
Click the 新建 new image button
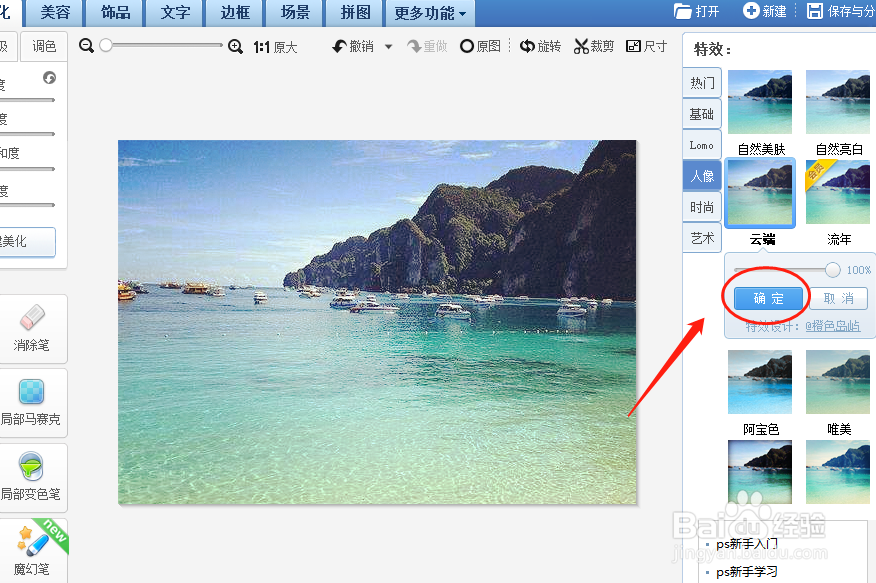coord(764,11)
